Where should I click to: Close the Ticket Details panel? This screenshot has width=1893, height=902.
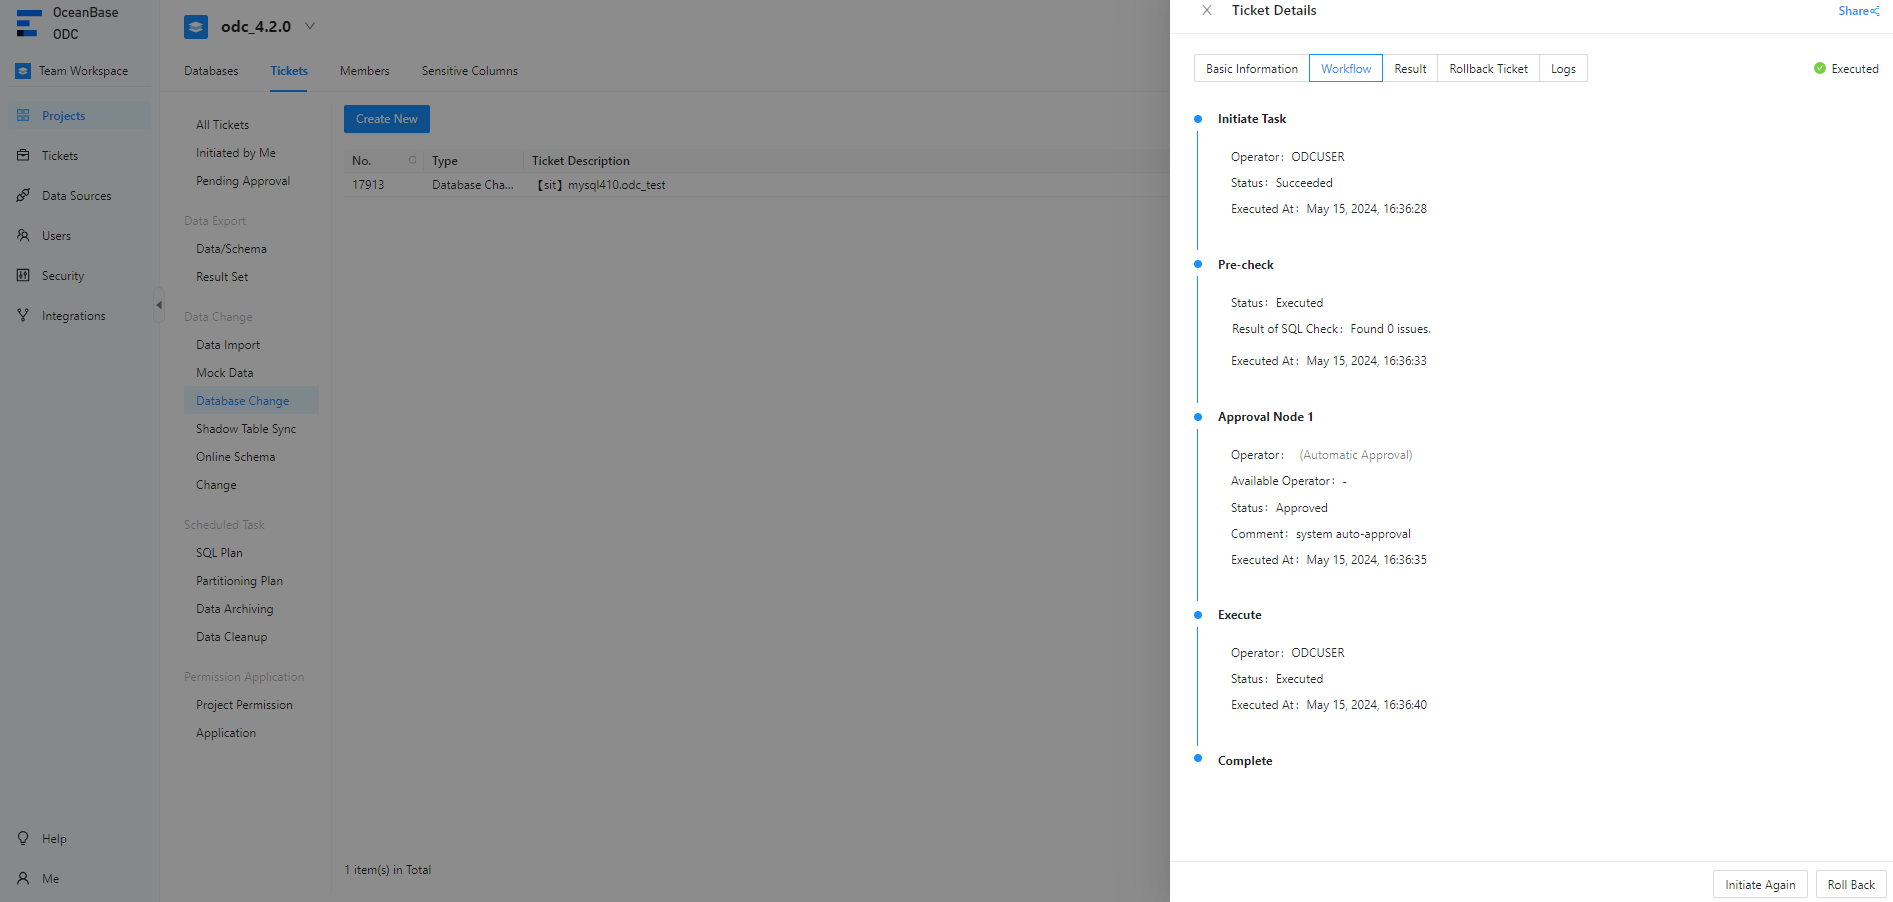point(1207,11)
